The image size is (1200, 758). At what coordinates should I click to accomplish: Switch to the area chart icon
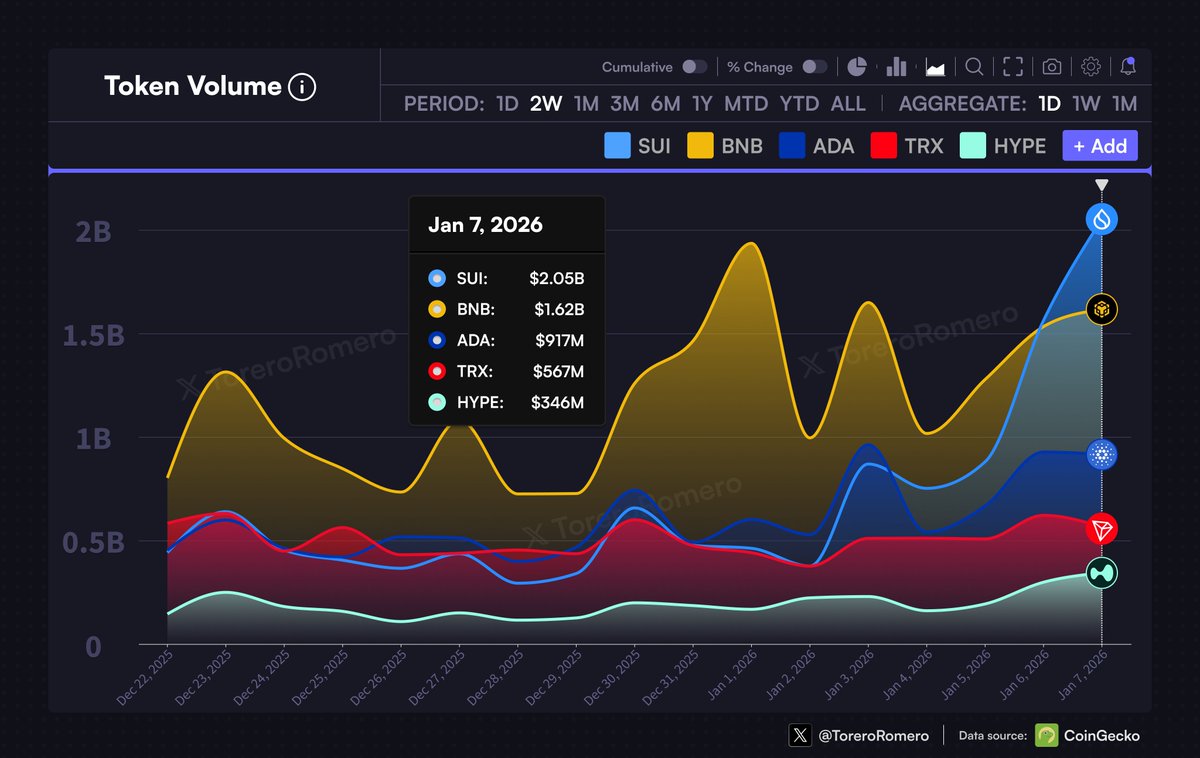[935, 66]
